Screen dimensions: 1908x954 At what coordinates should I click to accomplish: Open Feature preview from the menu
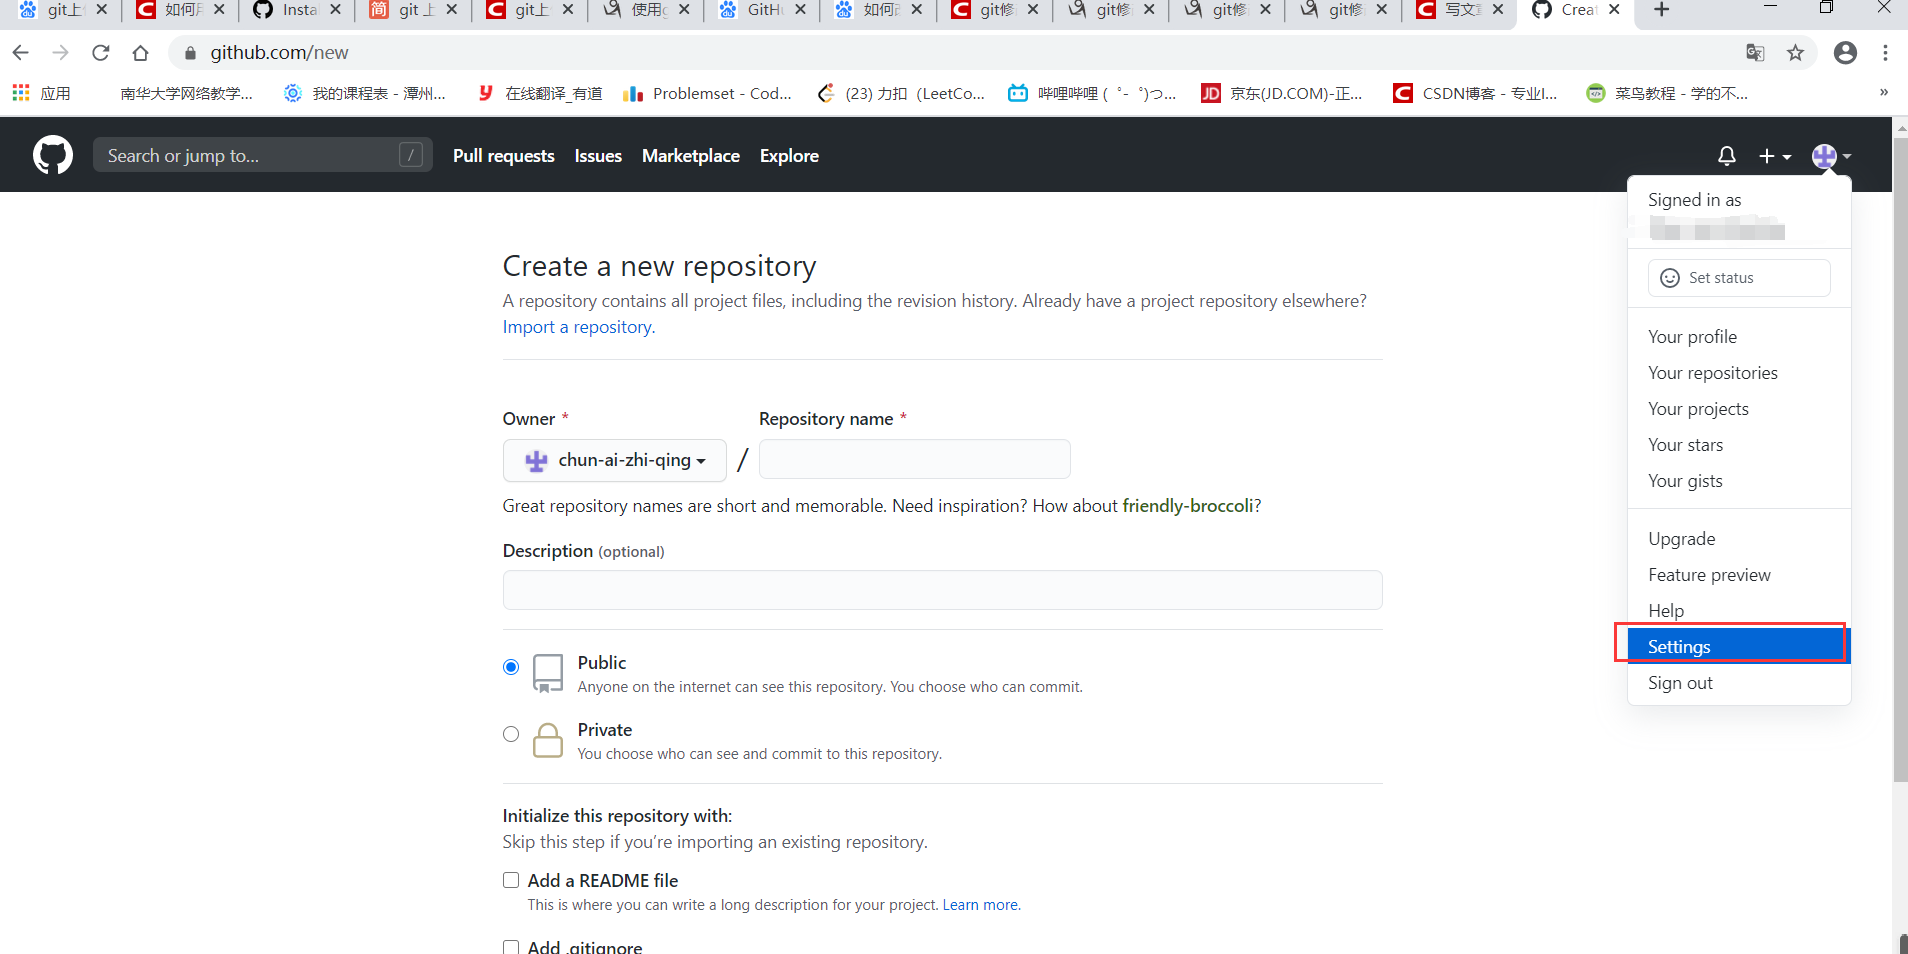point(1739,575)
